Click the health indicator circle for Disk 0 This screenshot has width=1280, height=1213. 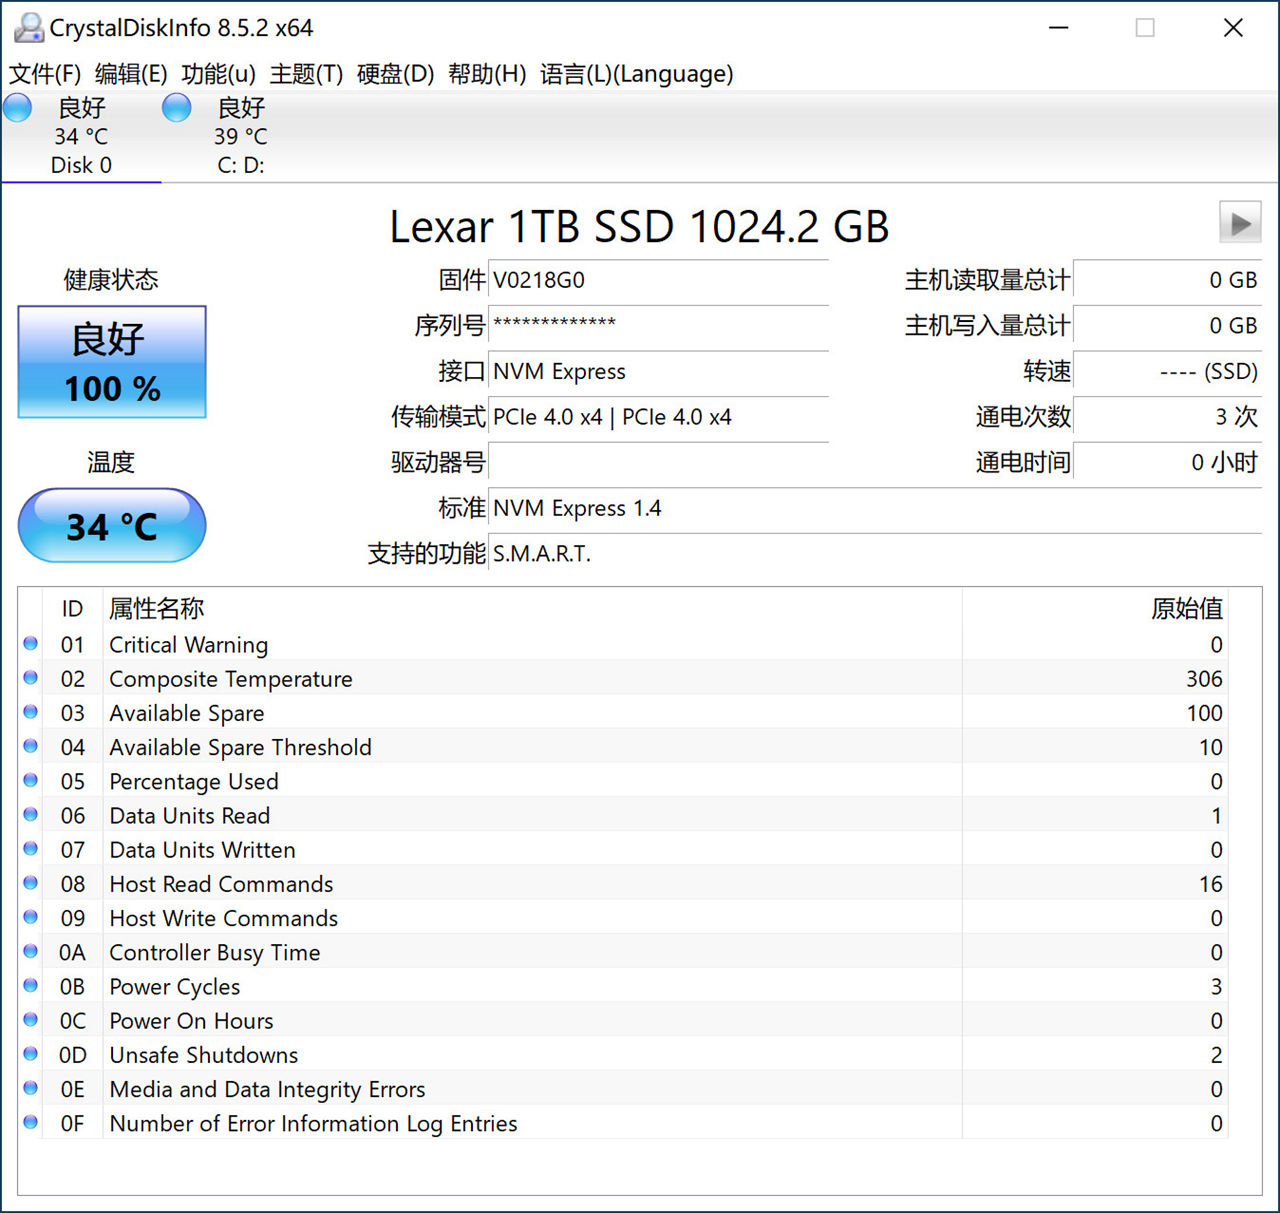[17, 106]
